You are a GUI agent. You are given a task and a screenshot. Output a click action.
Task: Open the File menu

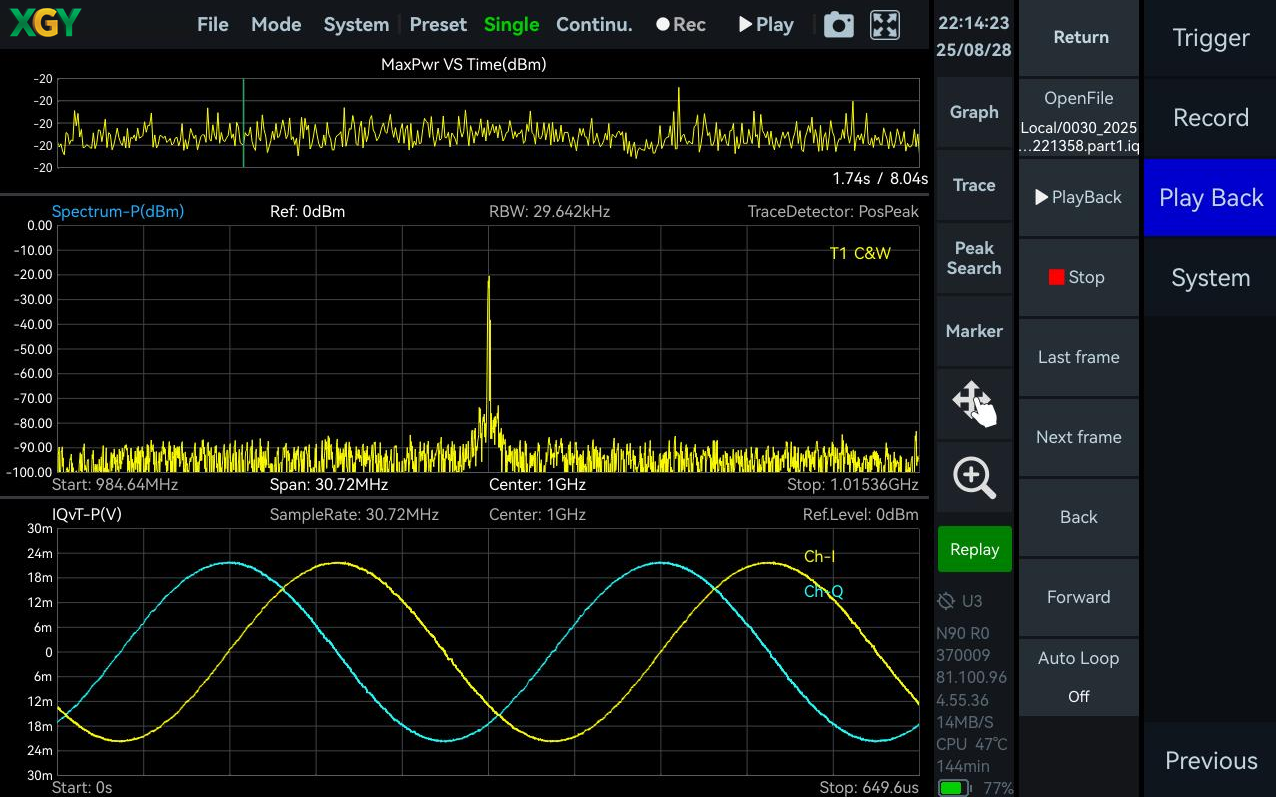213,25
